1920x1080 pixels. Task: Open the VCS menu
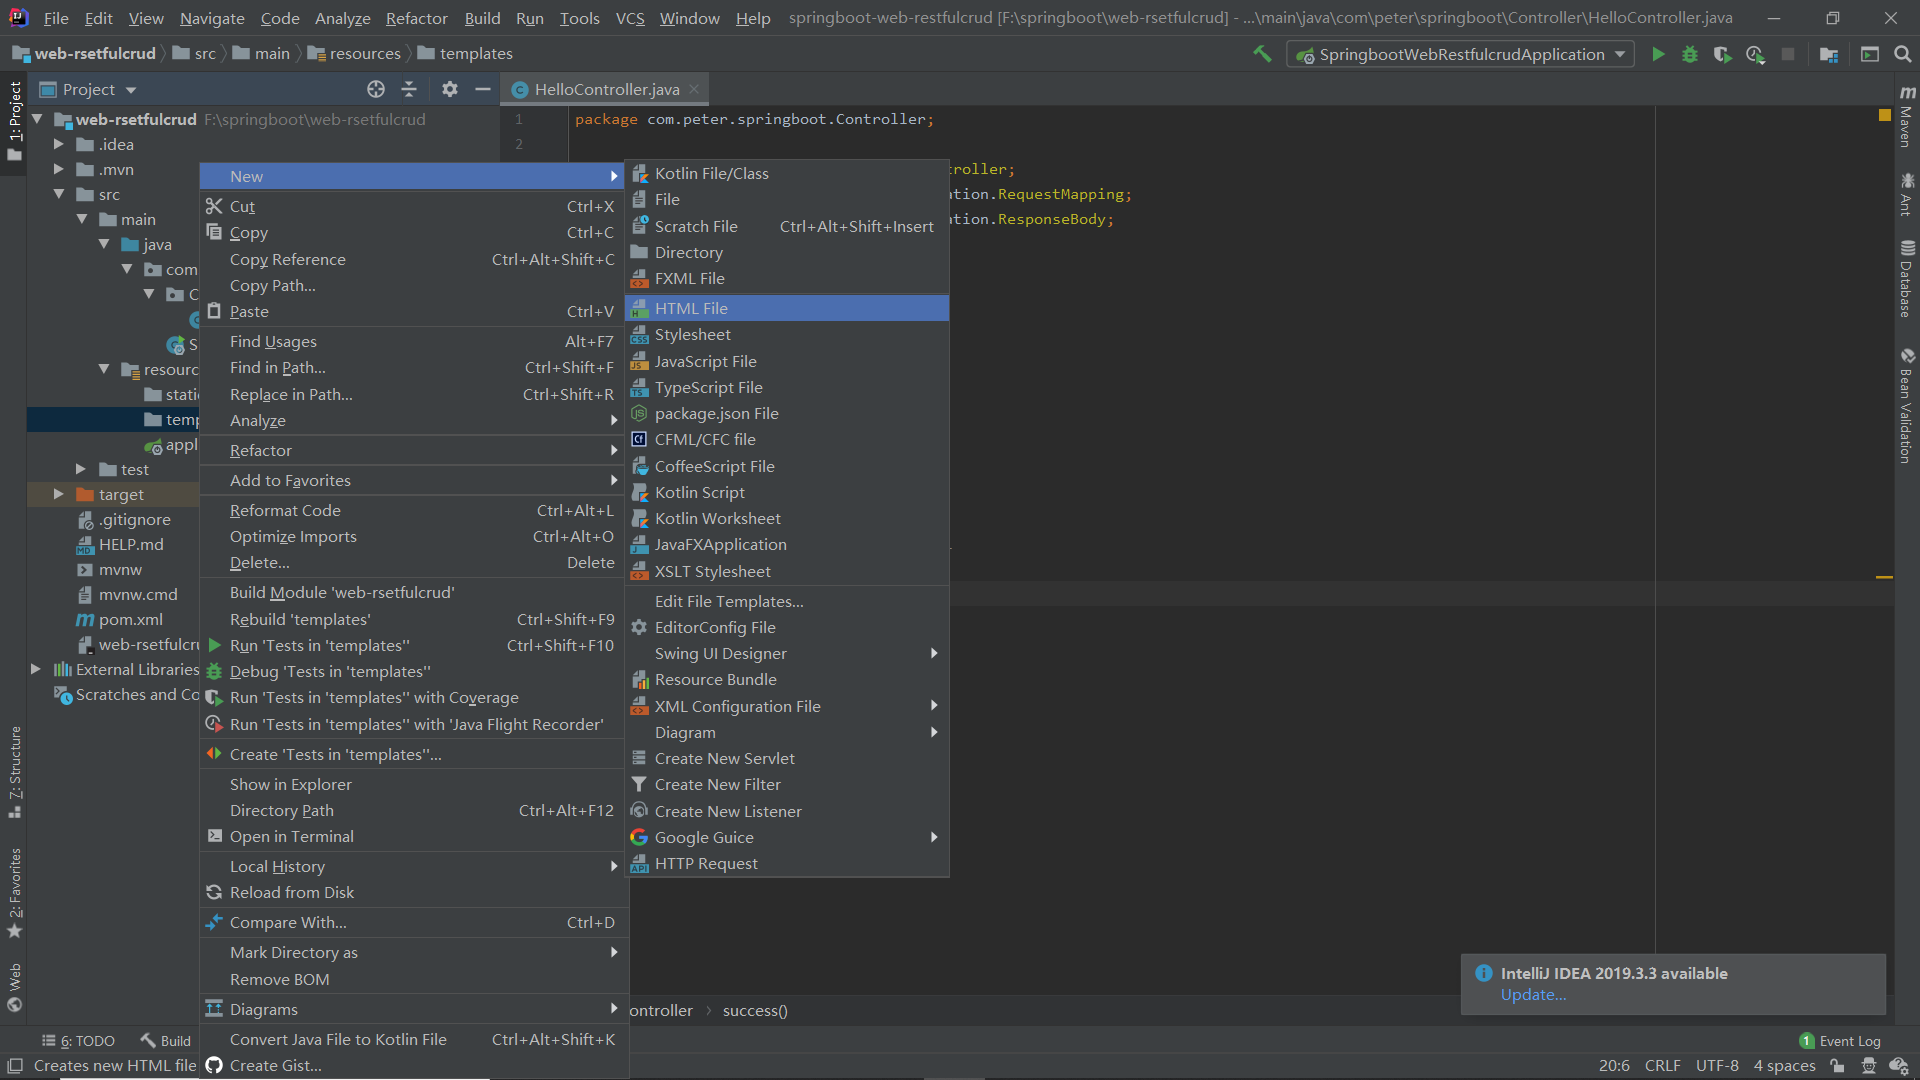click(630, 18)
